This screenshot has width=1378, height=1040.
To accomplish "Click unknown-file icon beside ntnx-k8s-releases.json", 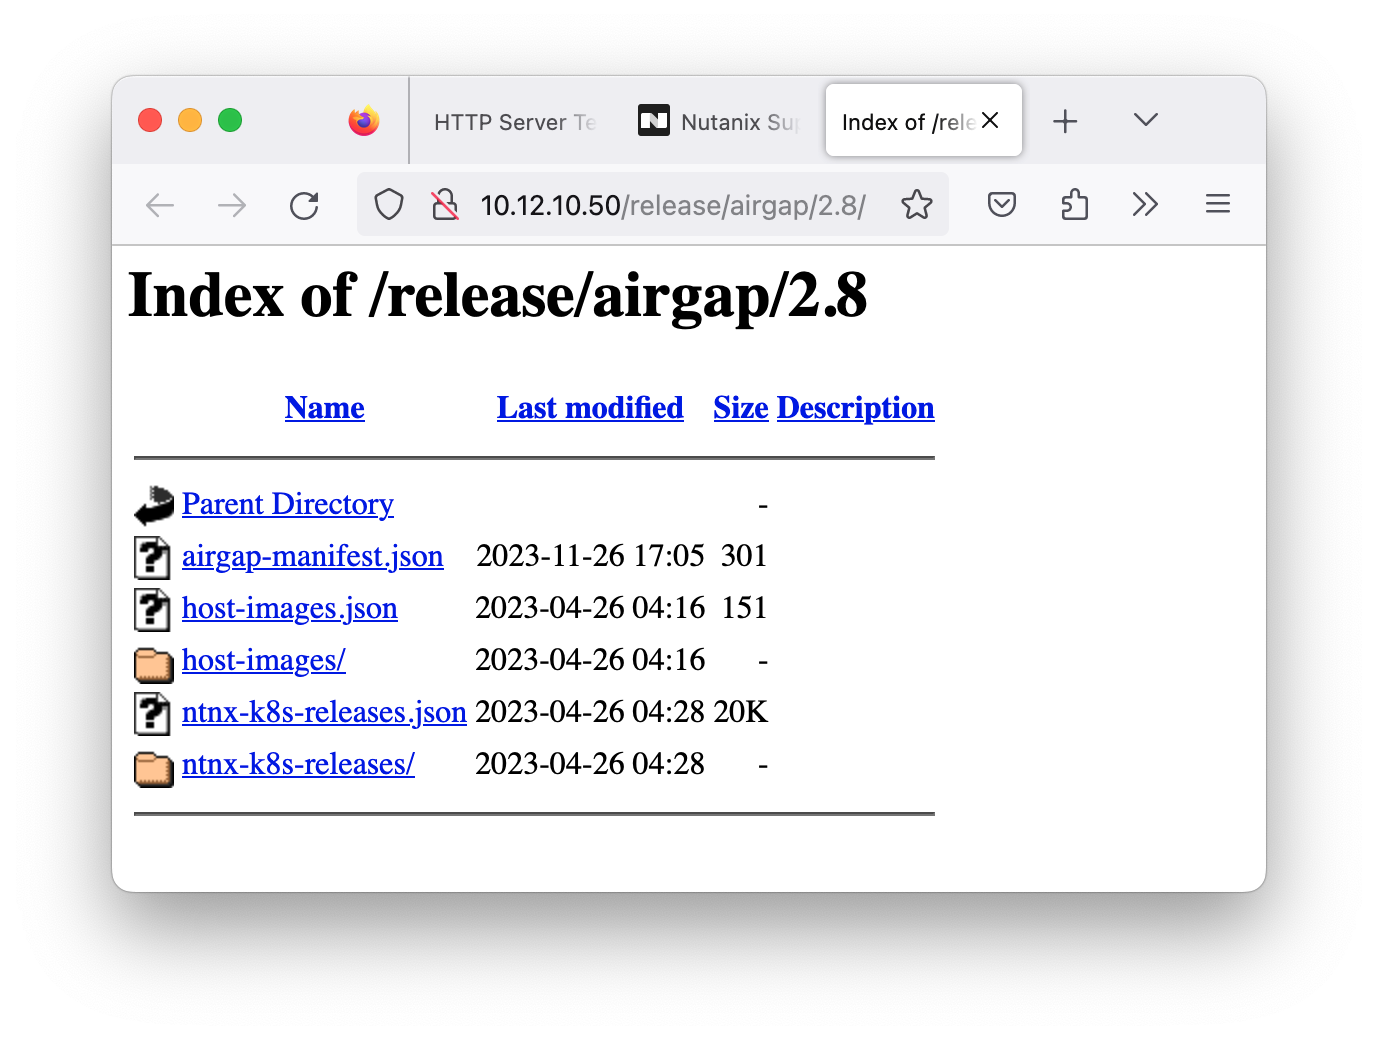I will coord(152,713).
